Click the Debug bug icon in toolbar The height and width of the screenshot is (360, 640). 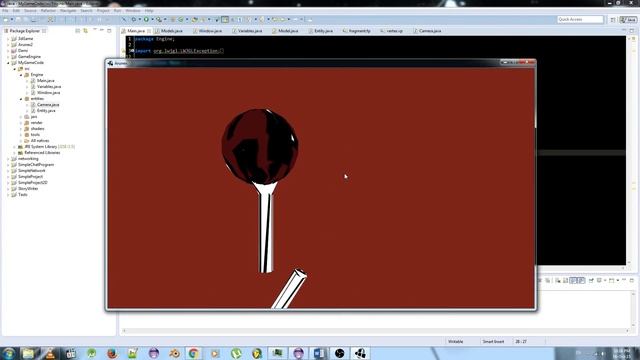pyautogui.click(x=133, y=19)
